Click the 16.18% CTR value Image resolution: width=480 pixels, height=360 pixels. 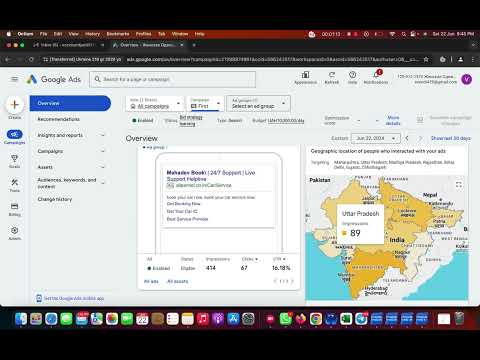coord(281,268)
